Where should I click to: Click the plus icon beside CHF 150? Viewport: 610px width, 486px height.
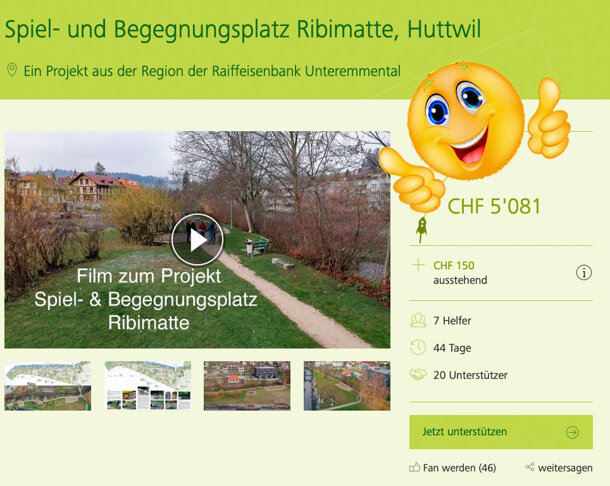(x=417, y=265)
